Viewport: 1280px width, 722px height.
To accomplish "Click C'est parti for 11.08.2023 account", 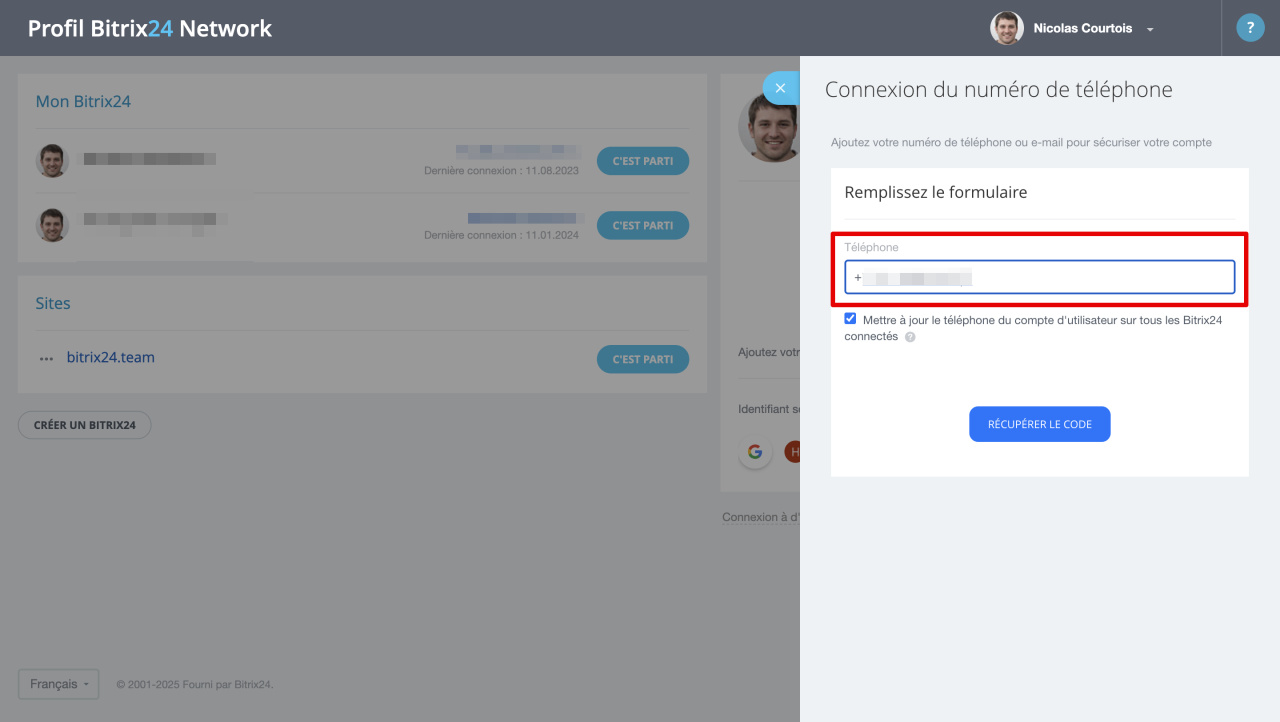I will click(643, 161).
